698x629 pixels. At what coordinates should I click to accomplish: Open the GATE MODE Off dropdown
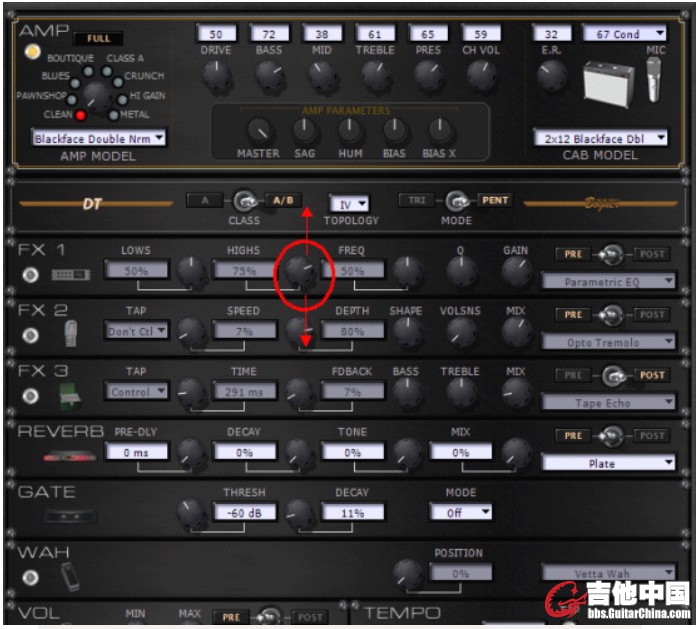point(461,513)
